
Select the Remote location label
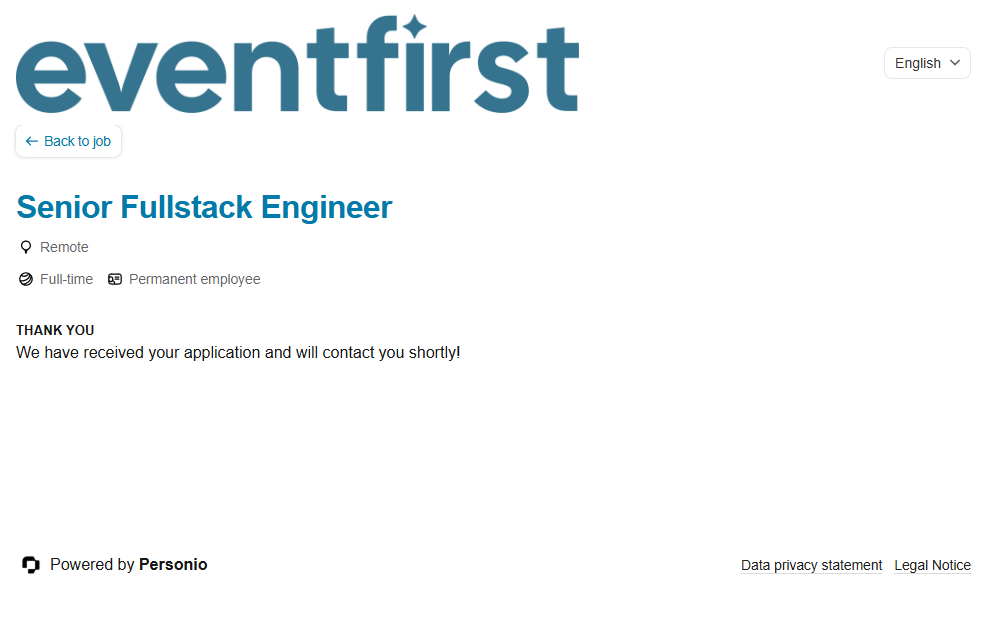pos(64,247)
